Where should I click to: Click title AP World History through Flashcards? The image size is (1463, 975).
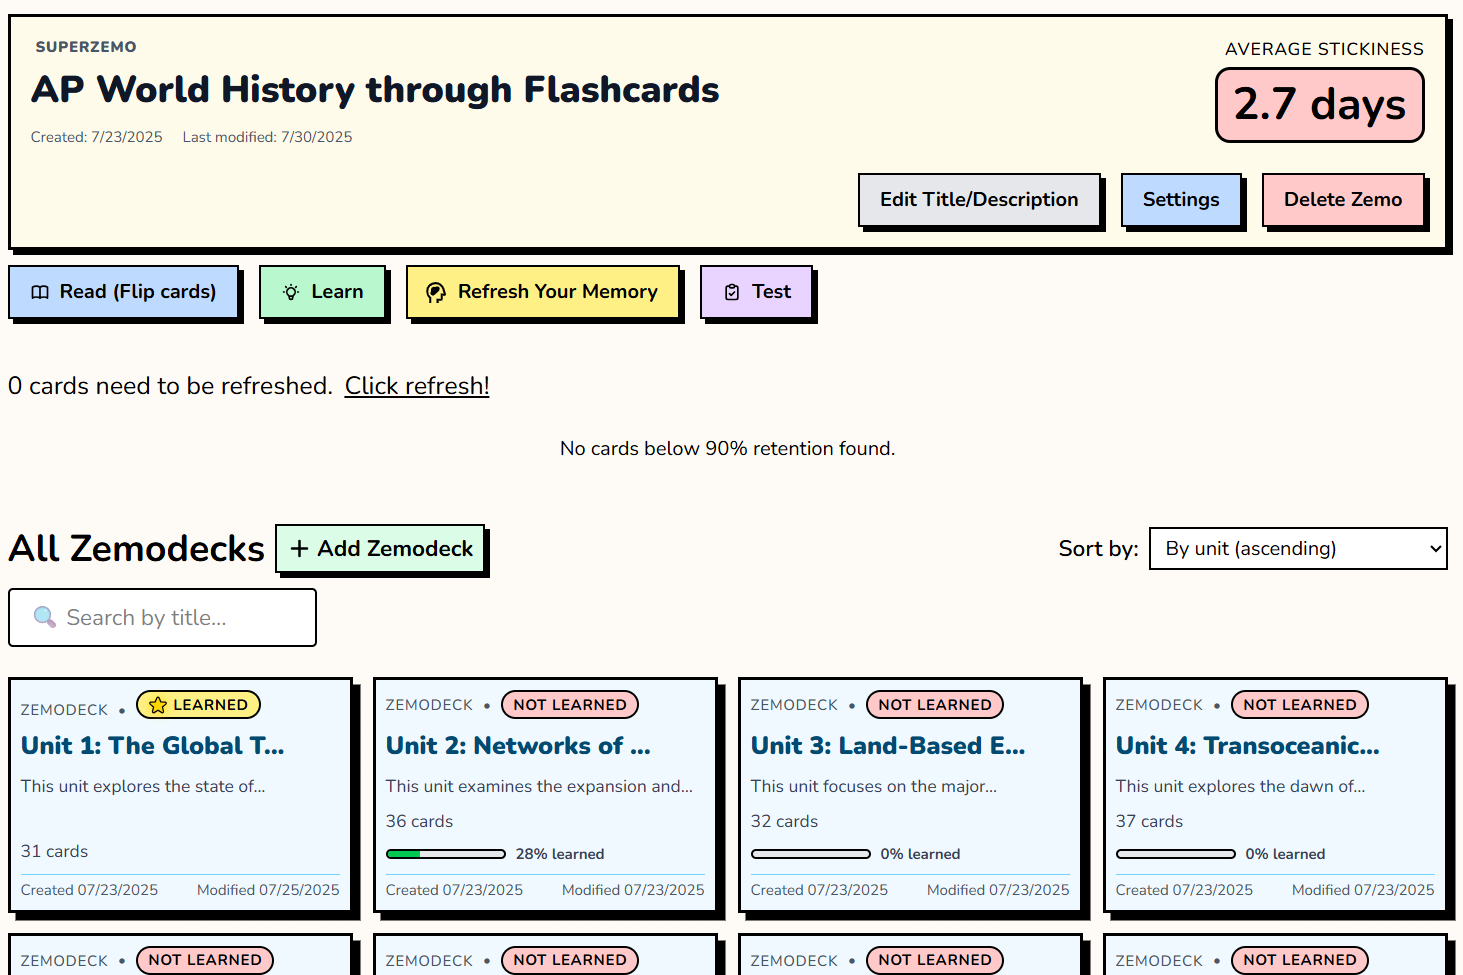tap(375, 90)
